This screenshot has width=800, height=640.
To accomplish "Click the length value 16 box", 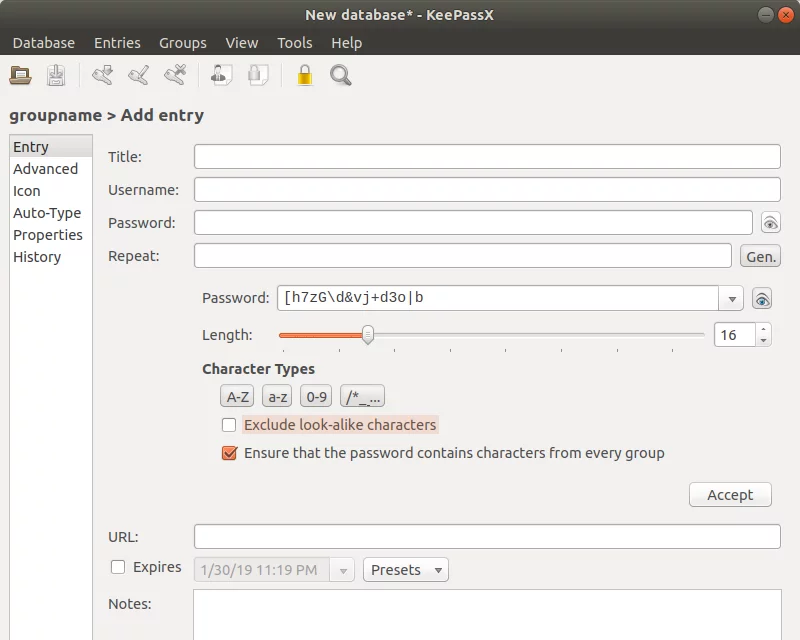I will [735, 335].
